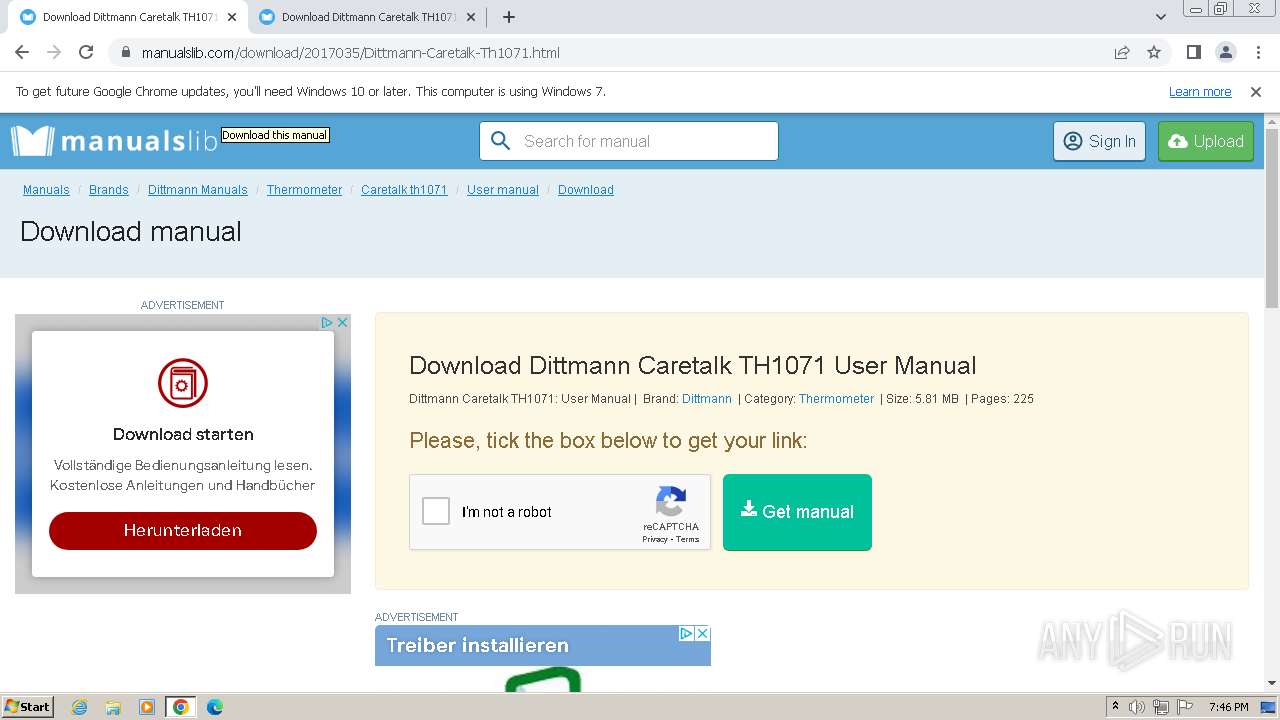Image resolution: width=1280 pixels, height=720 pixels.
Task: Open the volume speaker tray icon
Action: (x=1137, y=707)
